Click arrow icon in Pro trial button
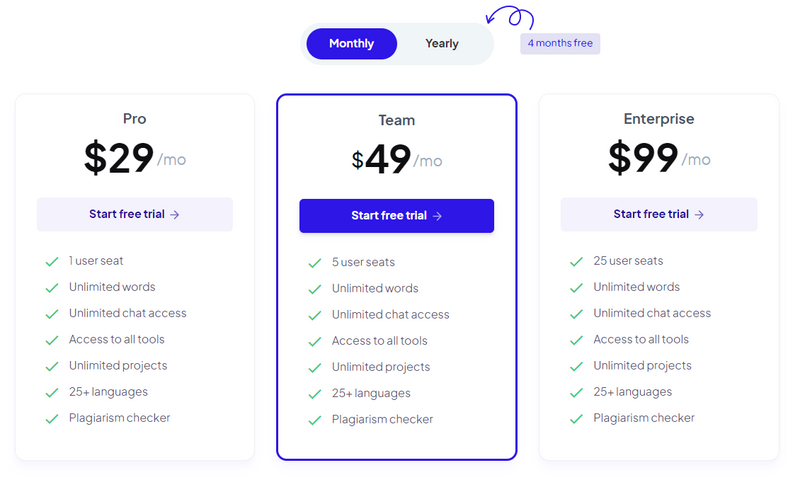This screenshot has height=487, width=800. (174, 215)
